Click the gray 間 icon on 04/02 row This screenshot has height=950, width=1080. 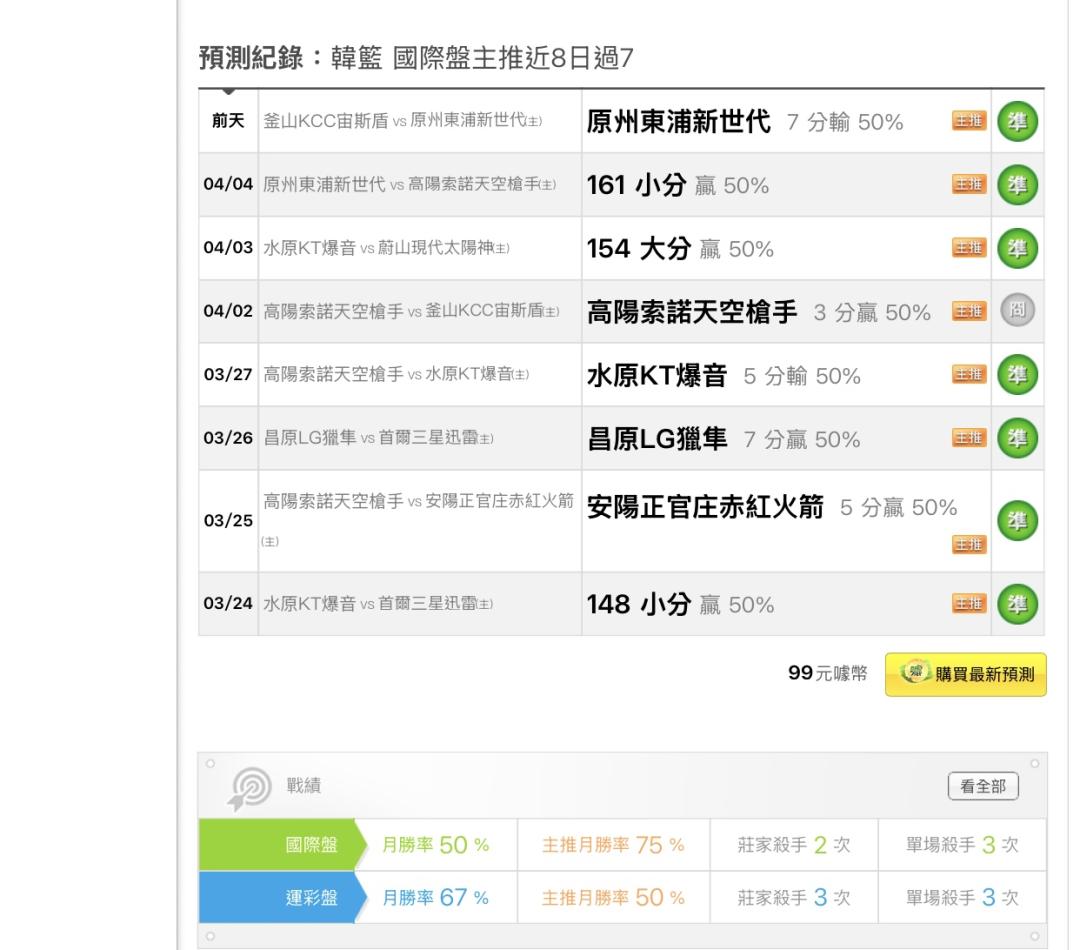[x=1018, y=312]
